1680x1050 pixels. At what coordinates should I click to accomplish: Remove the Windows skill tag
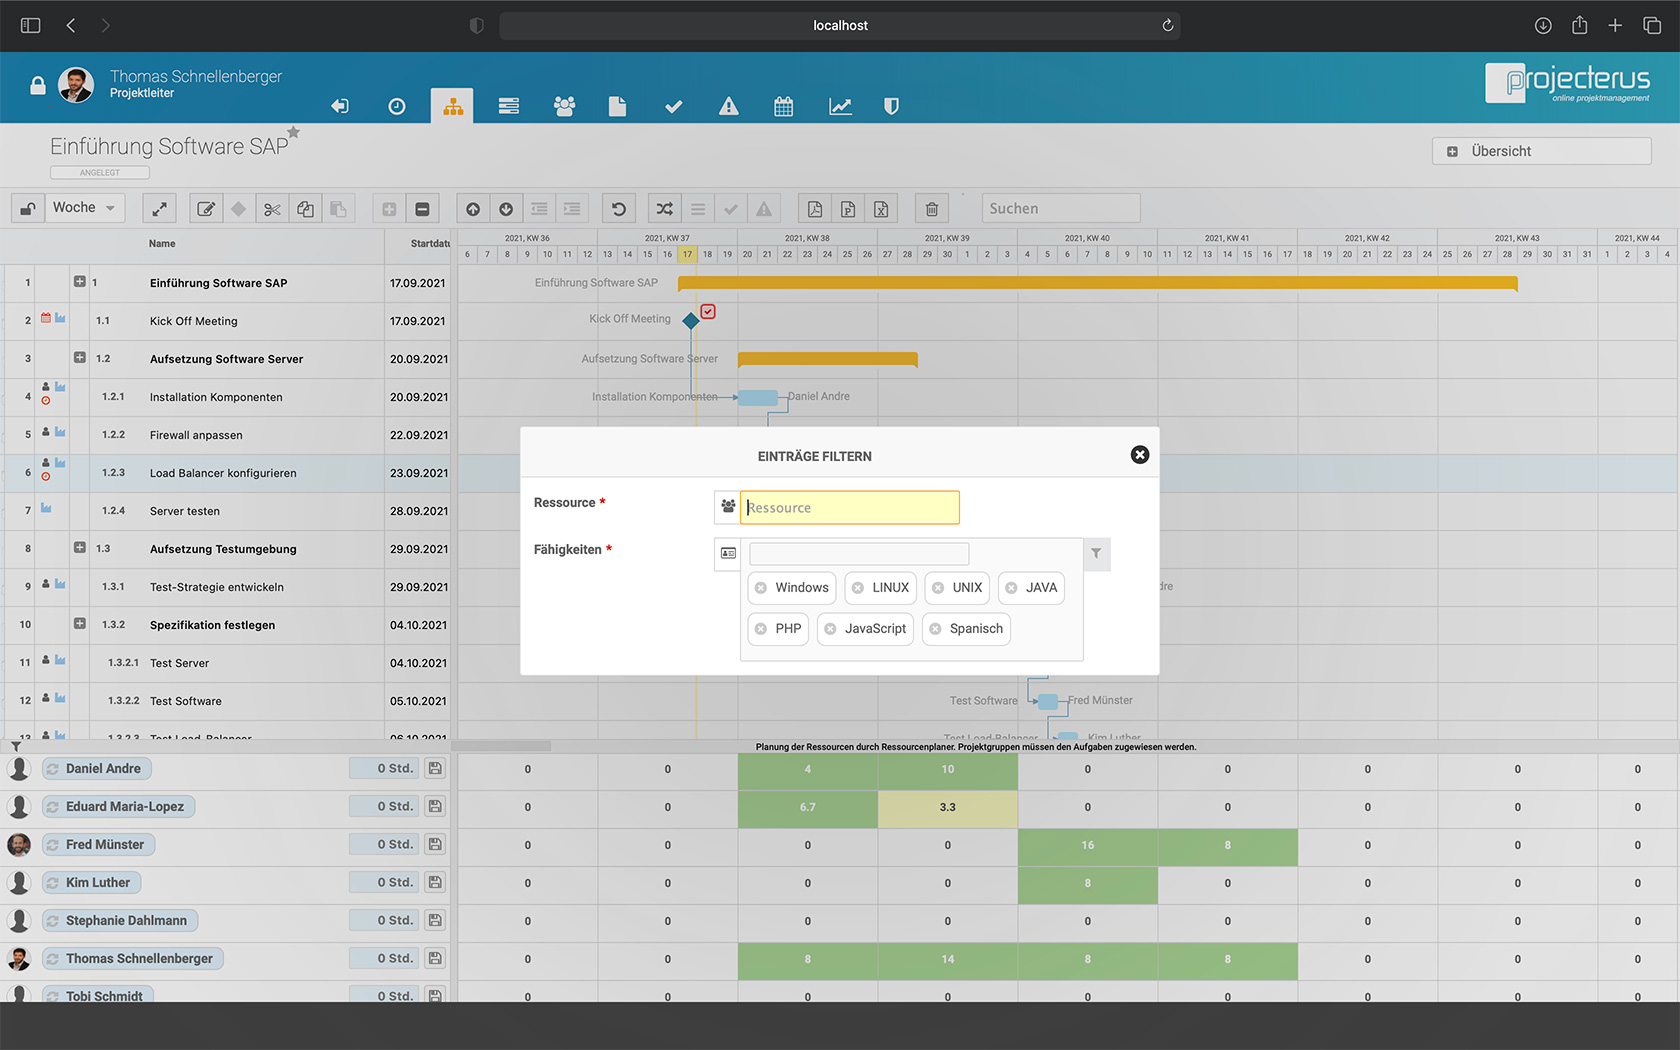coord(761,588)
